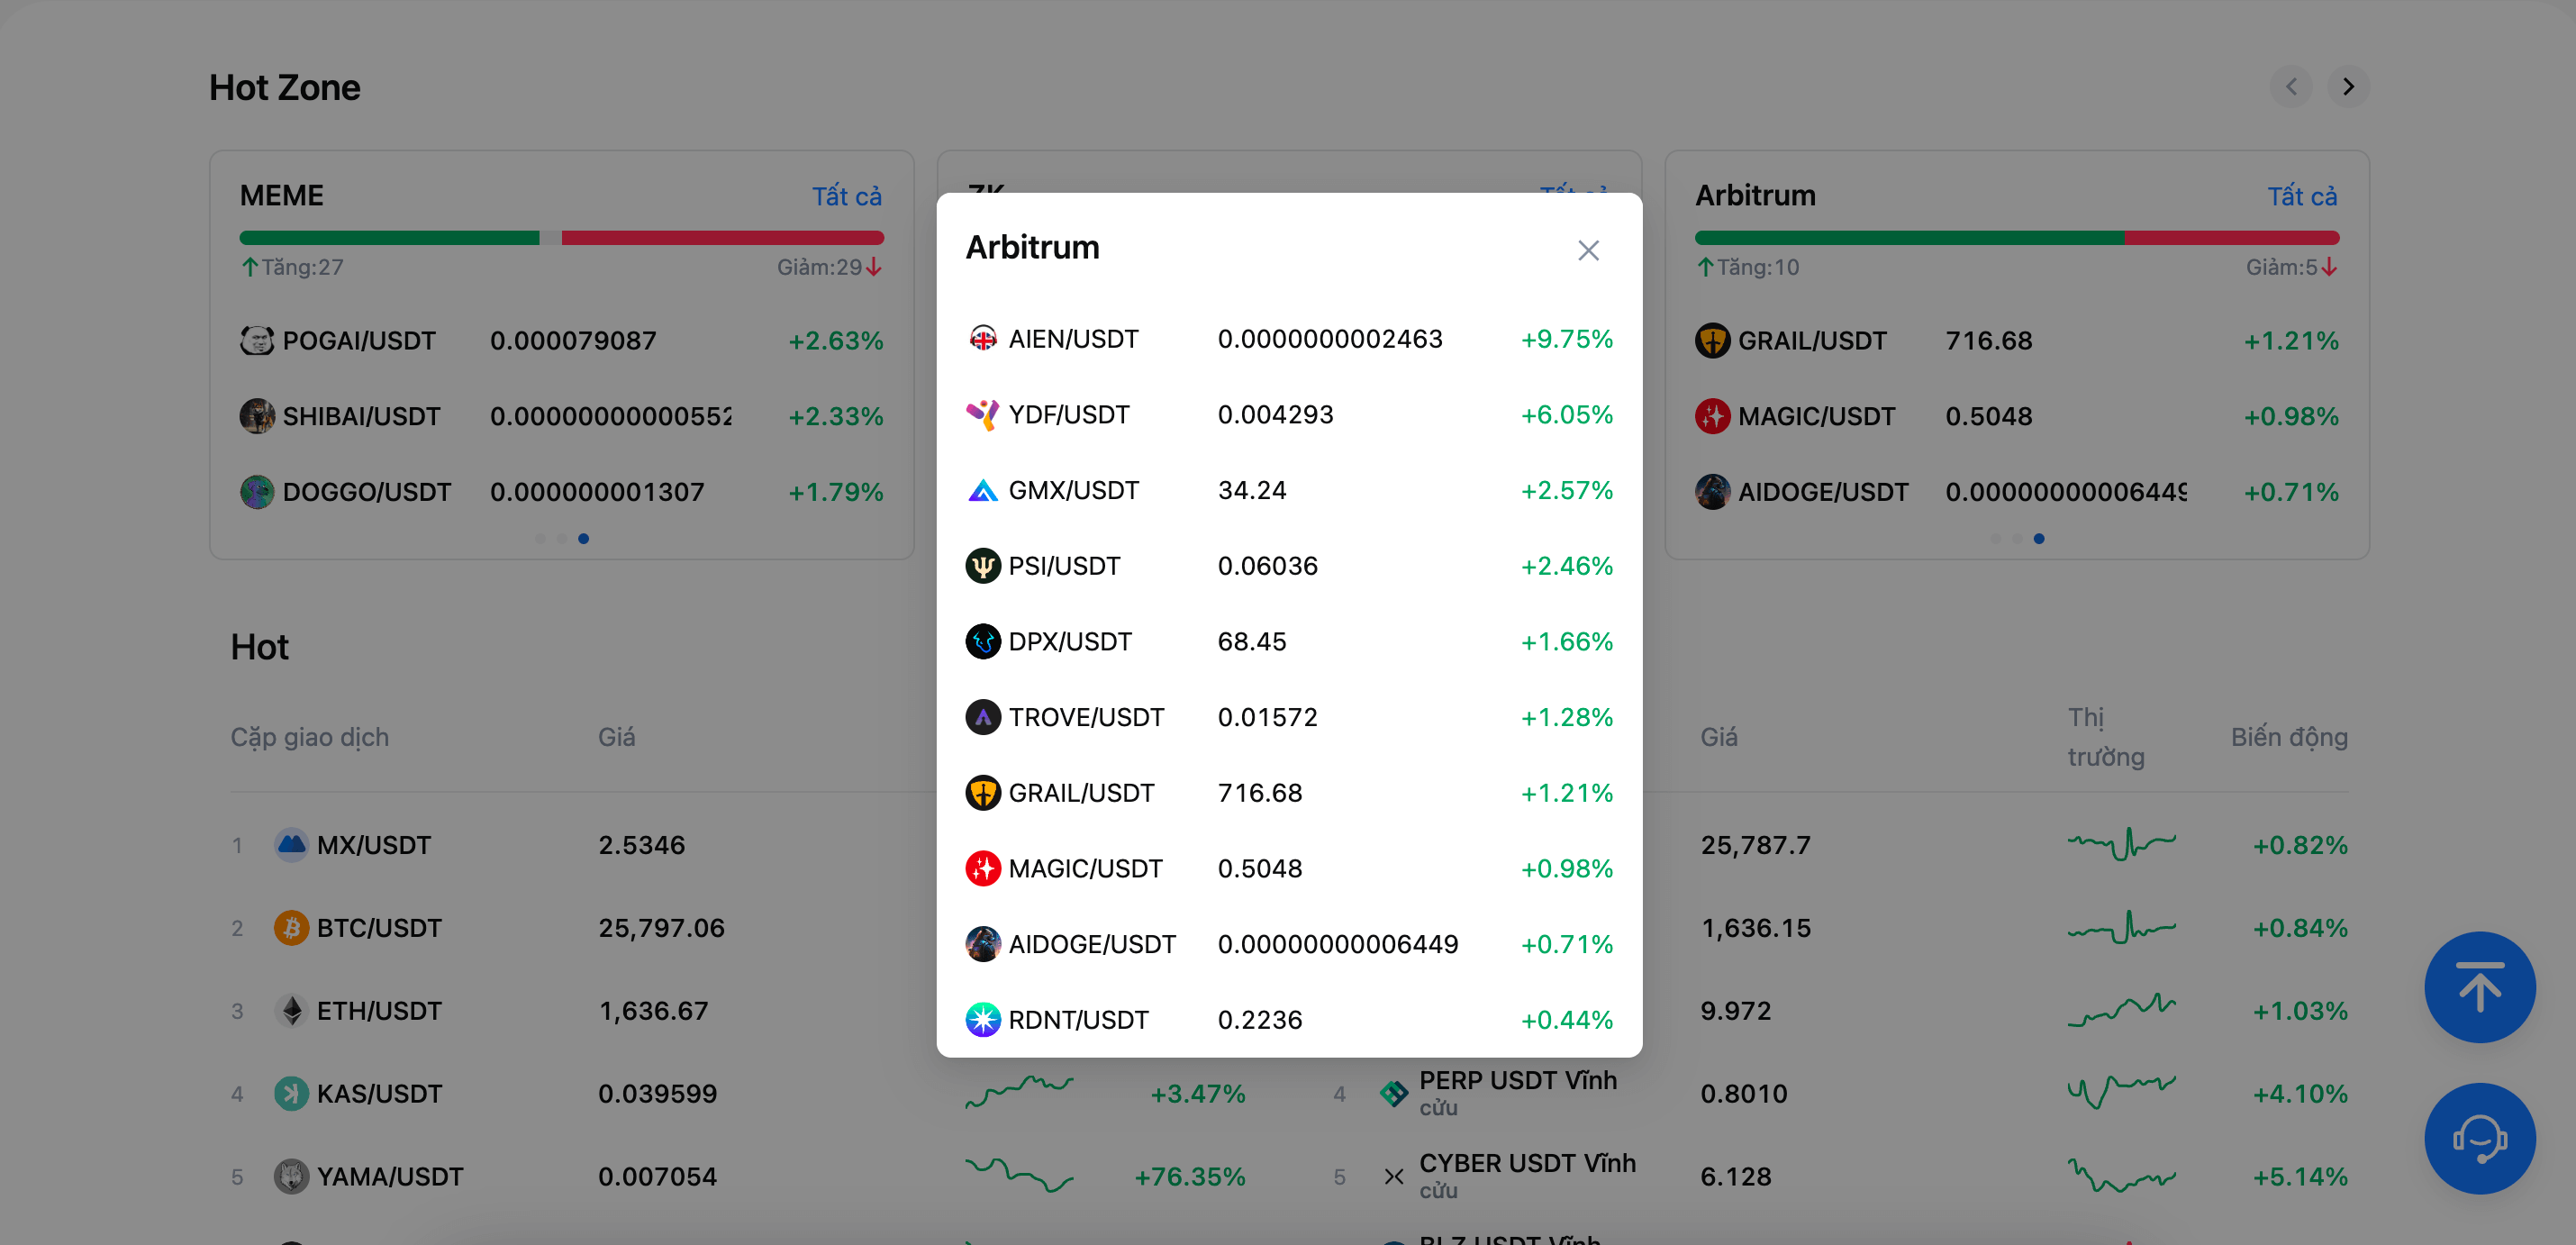Open PERP USDT Vĩnh cửu futures row
This screenshot has width=2576, height=1245.
click(1840, 1094)
